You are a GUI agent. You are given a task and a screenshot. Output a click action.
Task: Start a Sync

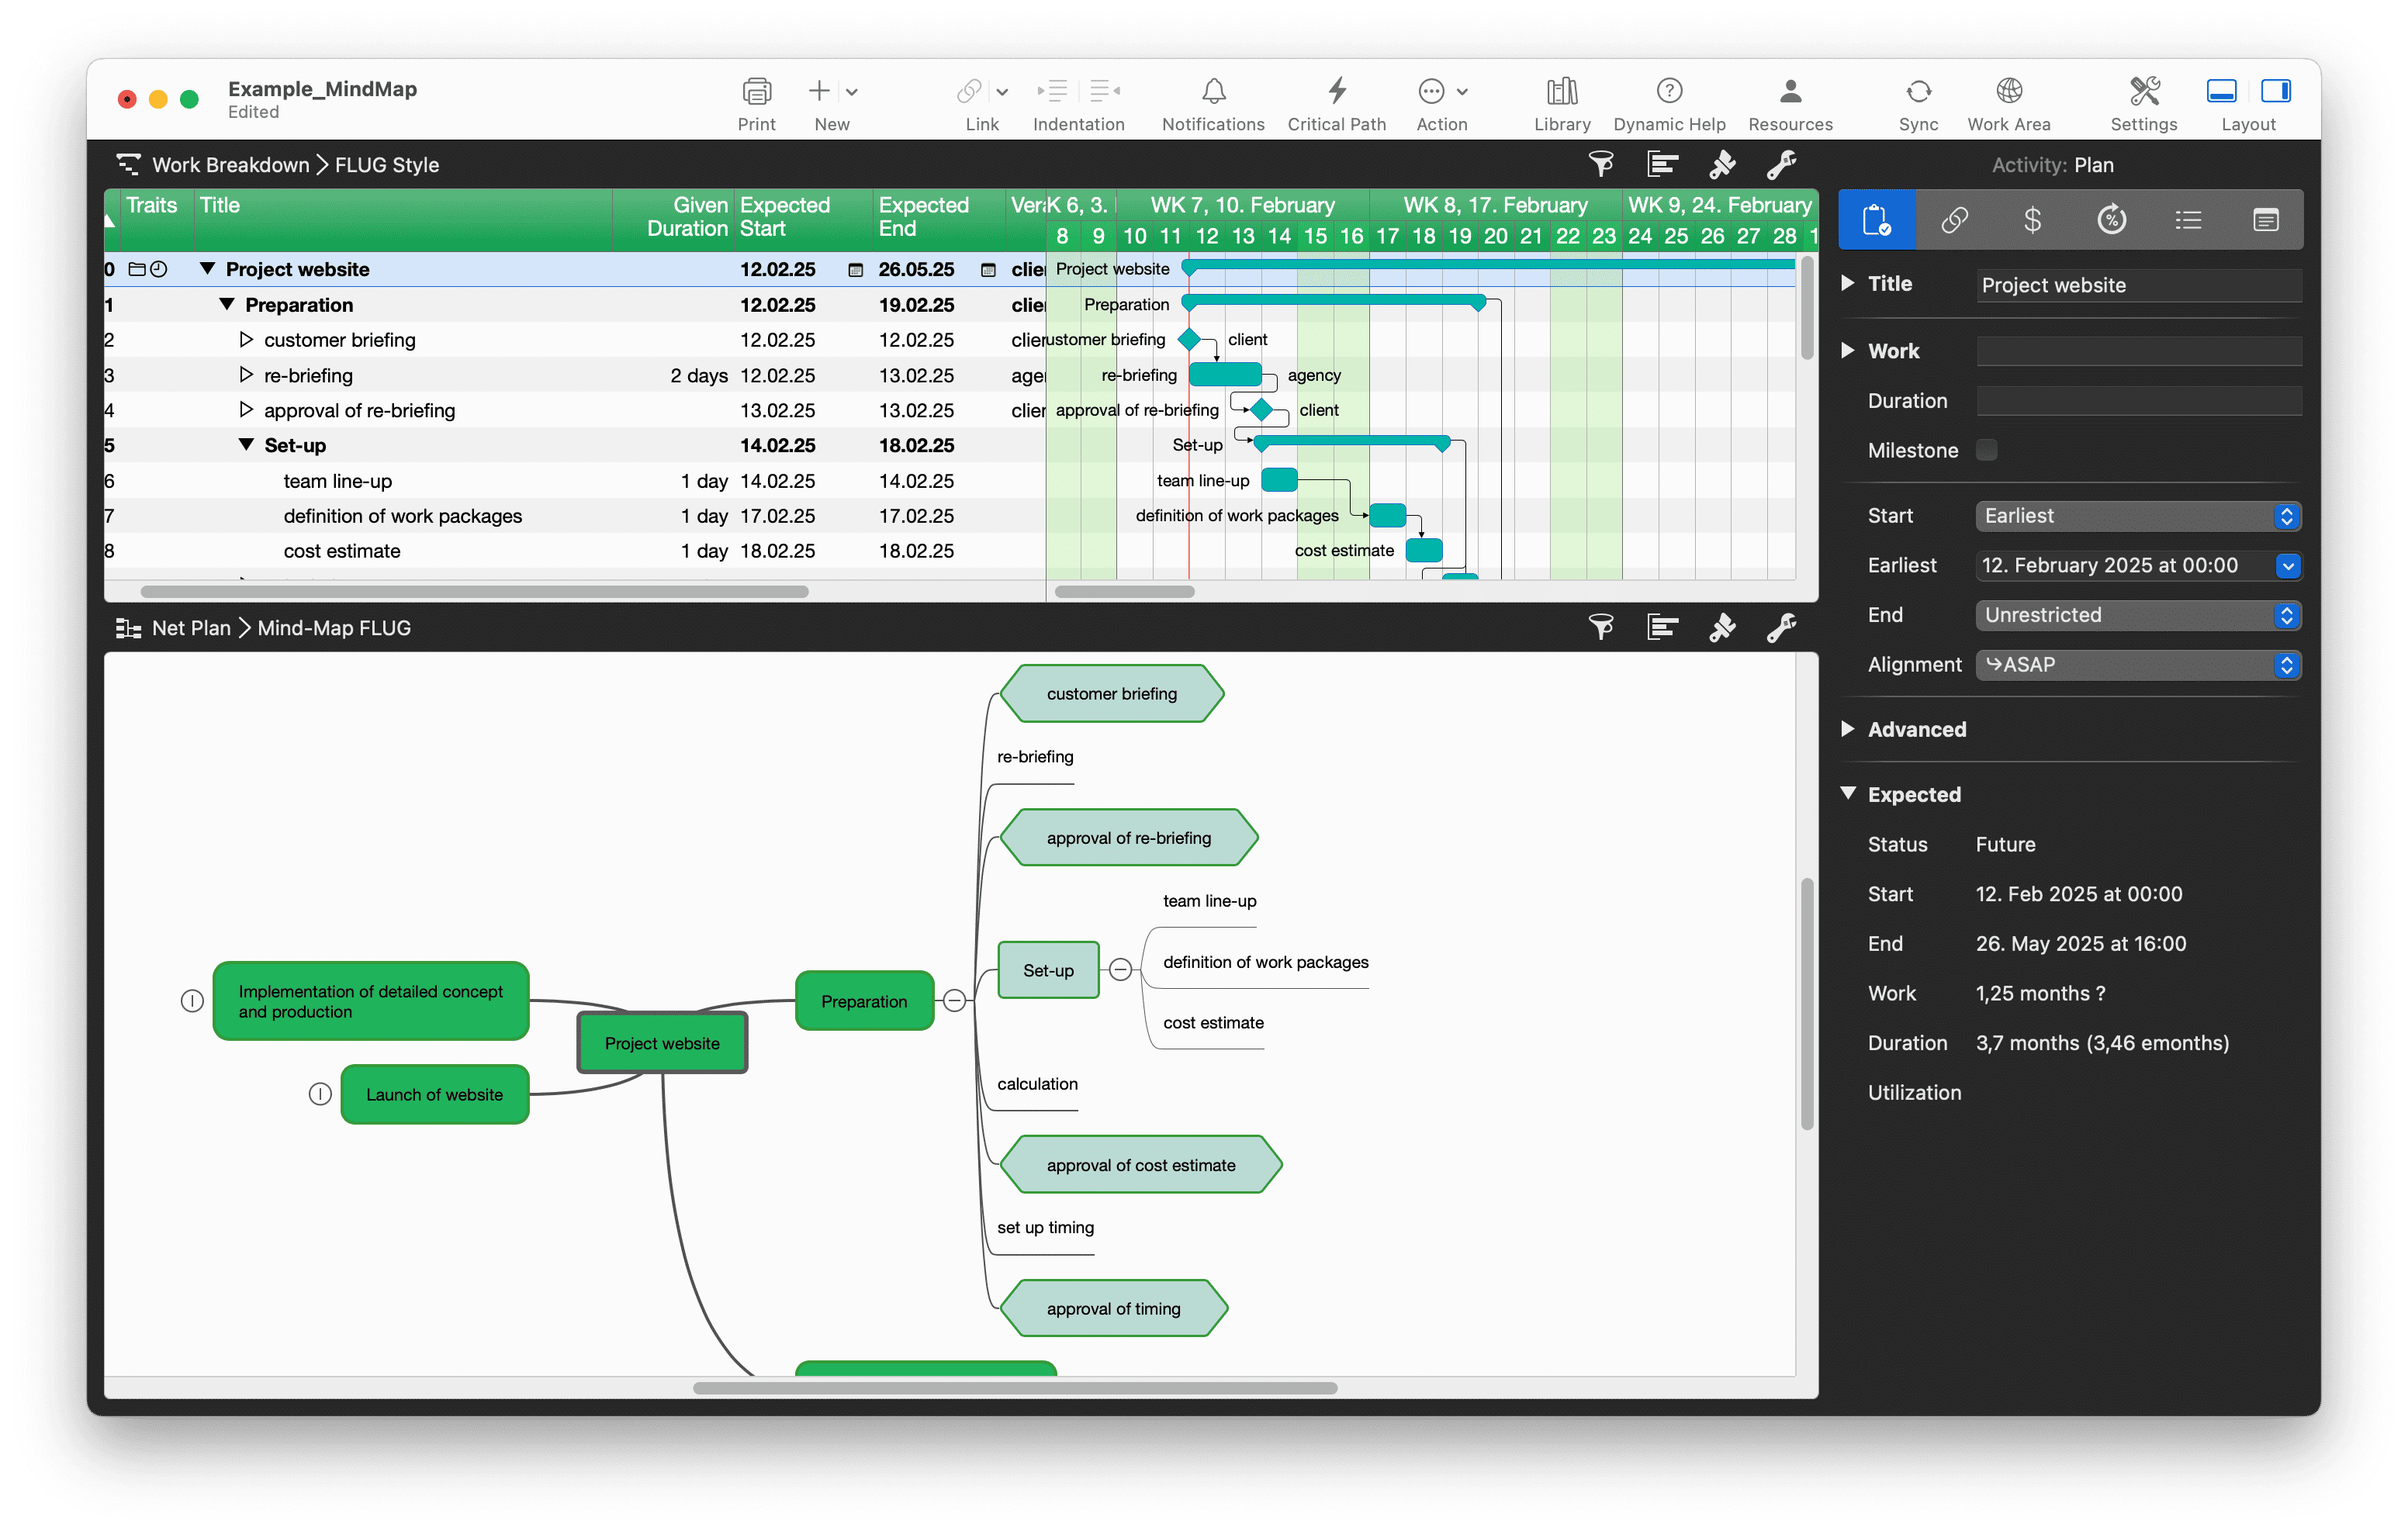pos(1918,100)
